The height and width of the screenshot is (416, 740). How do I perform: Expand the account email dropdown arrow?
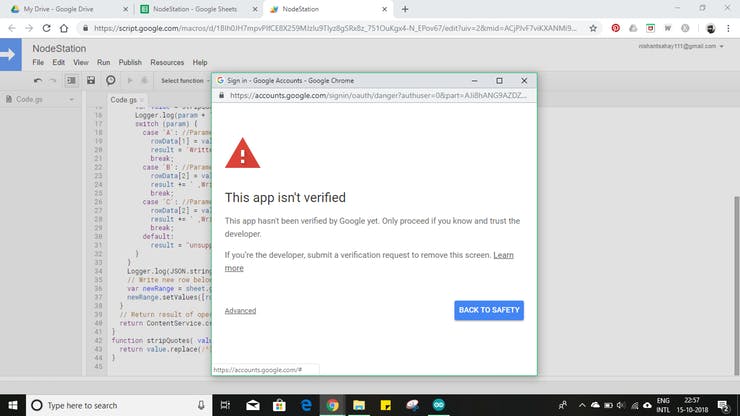(x=722, y=46)
